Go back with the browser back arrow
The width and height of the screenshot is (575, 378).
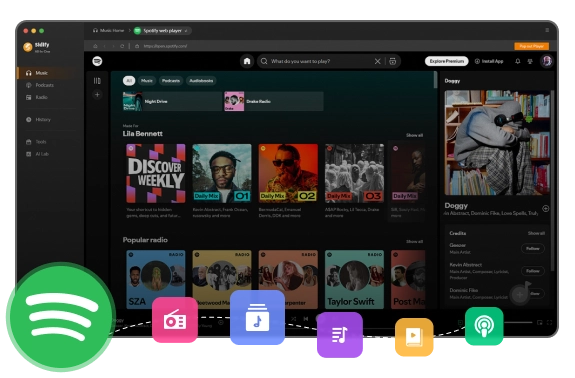(x=105, y=46)
